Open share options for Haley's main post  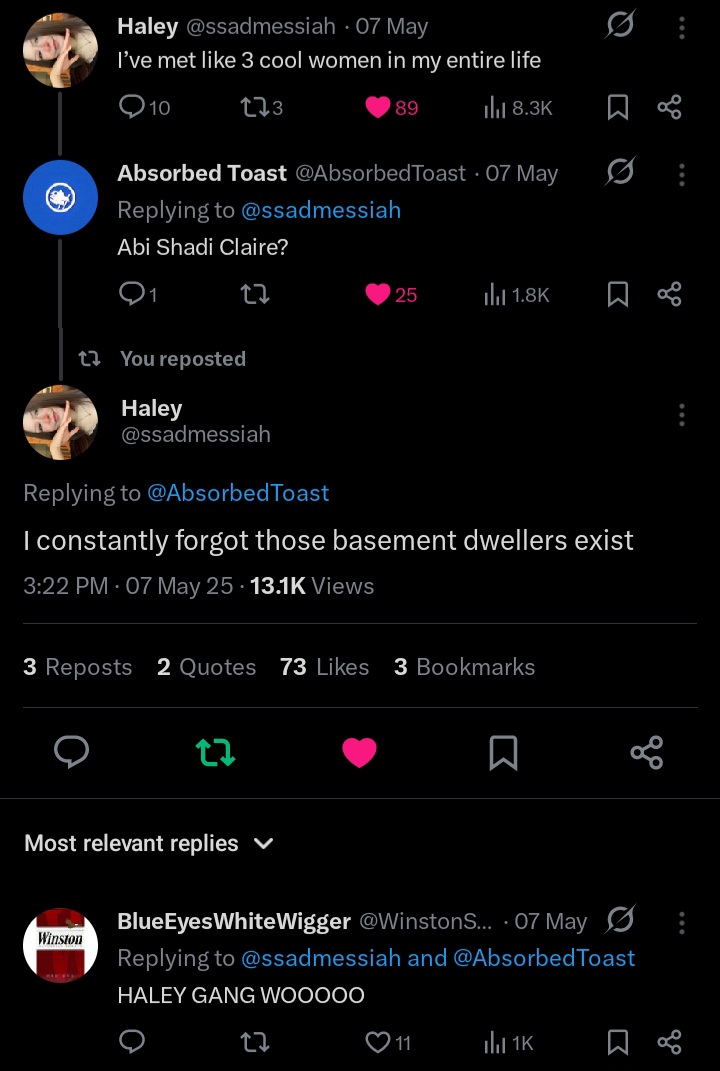647,752
